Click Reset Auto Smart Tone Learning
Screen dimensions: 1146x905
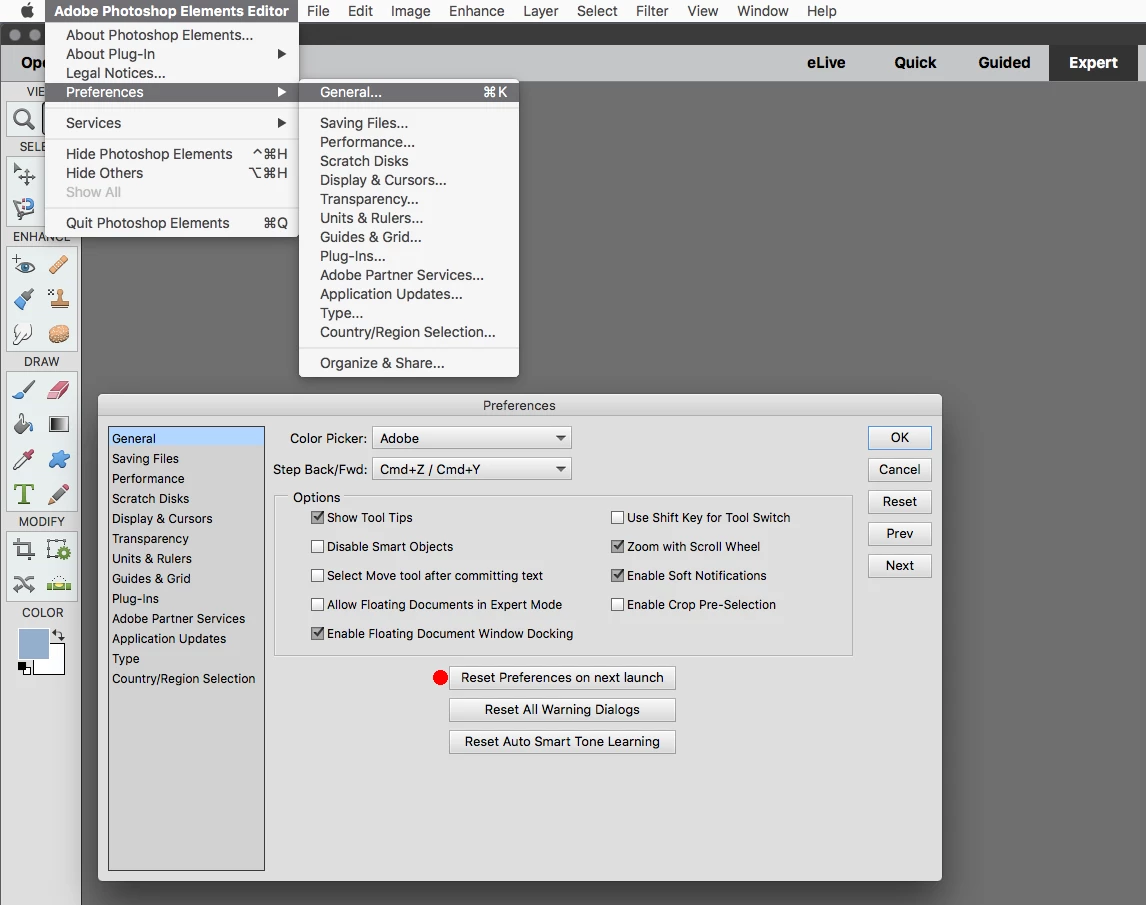point(562,742)
